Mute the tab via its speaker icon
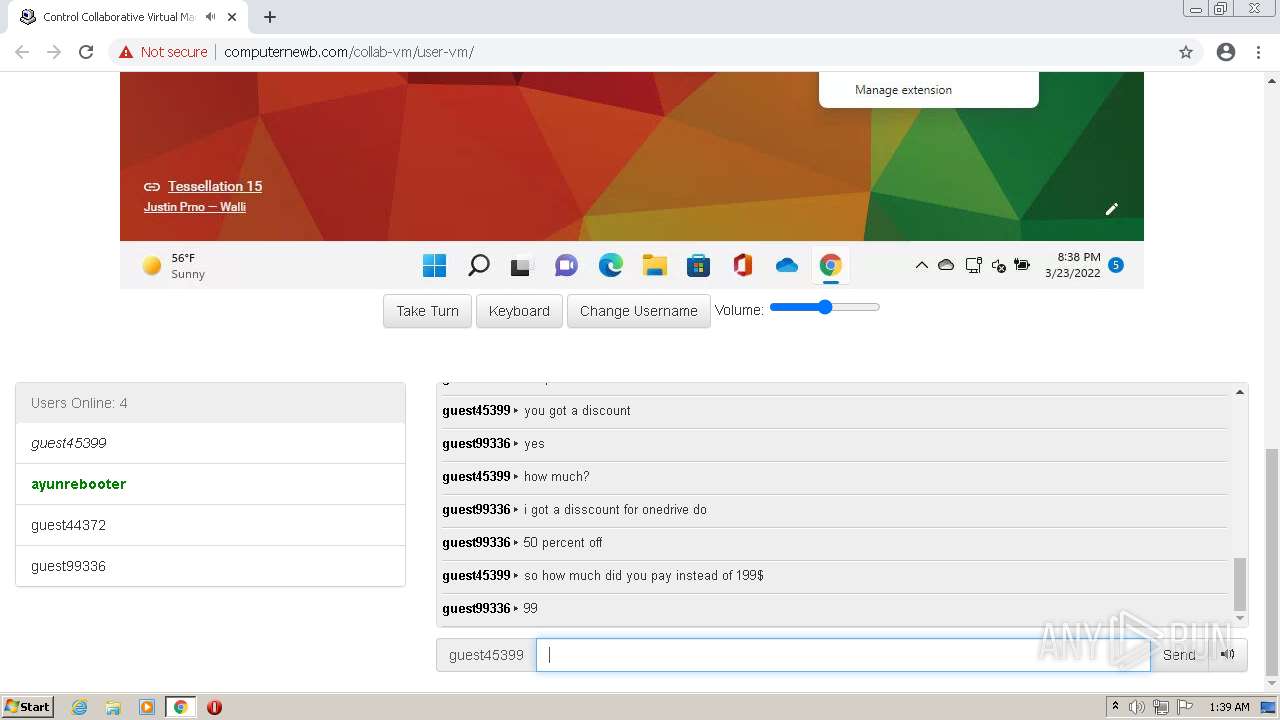 tap(210, 17)
